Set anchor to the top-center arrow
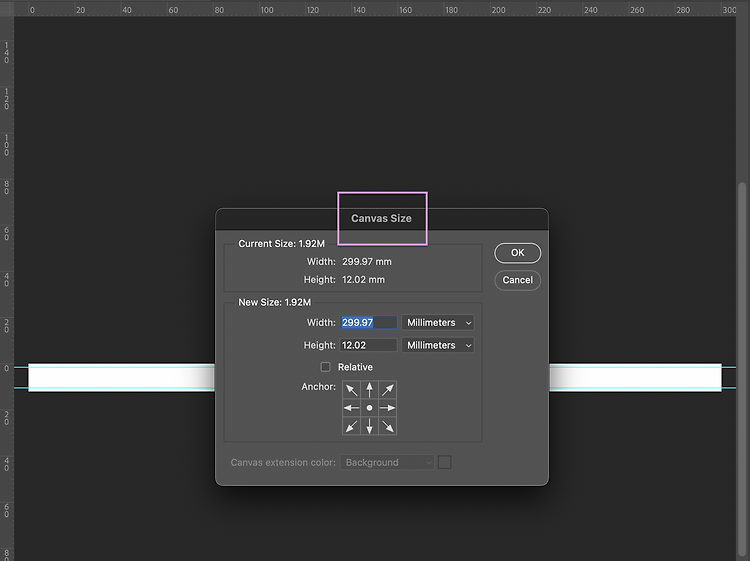The height and width of the screenshot is (561, 750). (x=369, y=390)
